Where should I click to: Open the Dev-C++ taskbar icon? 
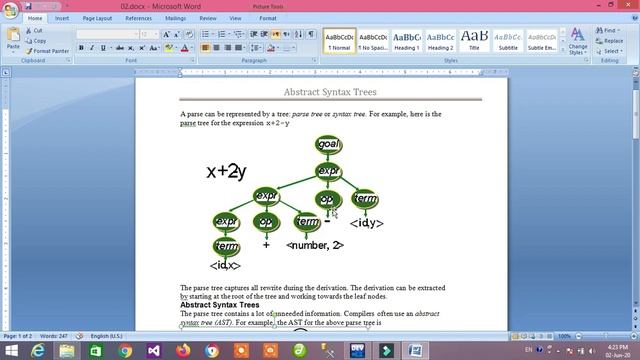[357, 351]
